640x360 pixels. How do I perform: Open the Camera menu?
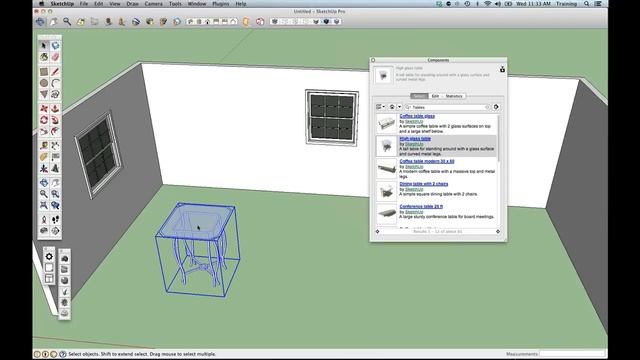pos(153,4)
